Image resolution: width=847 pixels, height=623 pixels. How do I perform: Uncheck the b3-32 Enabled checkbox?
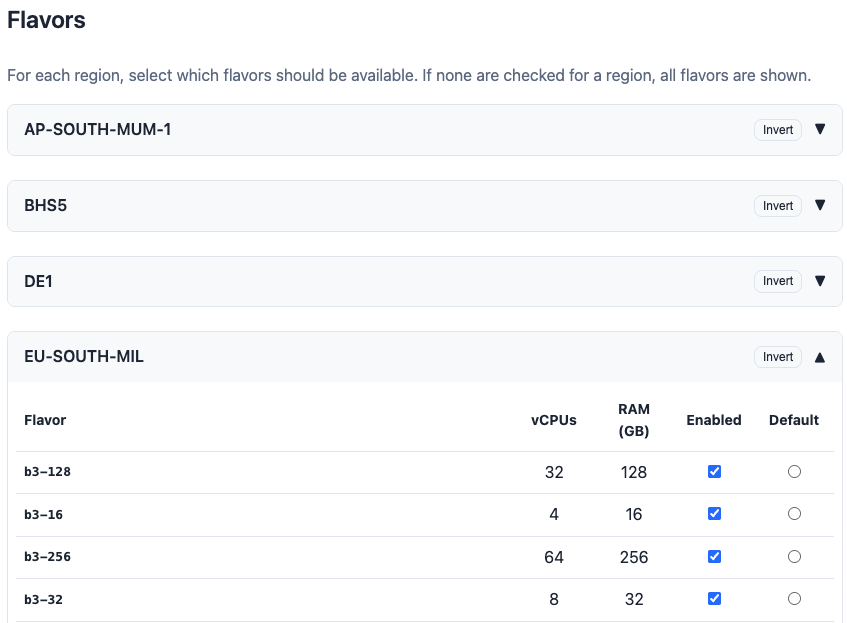(714, 599)
